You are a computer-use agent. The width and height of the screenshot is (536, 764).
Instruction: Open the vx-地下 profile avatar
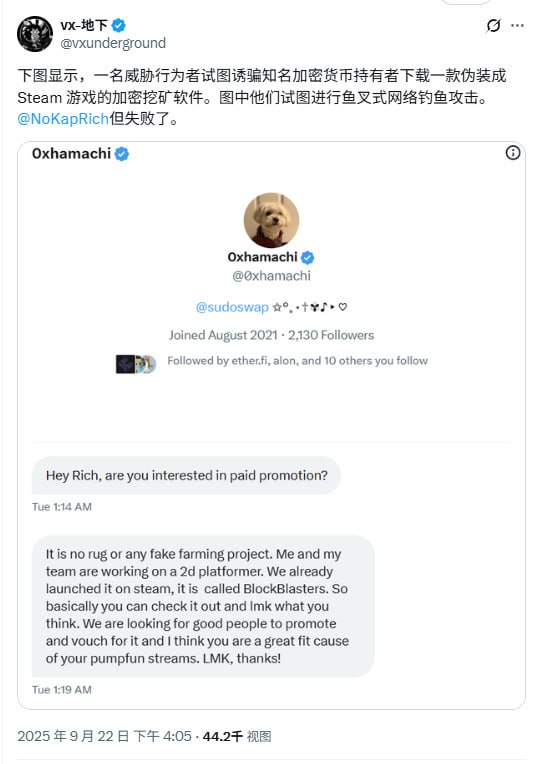[x=35, y=34]
